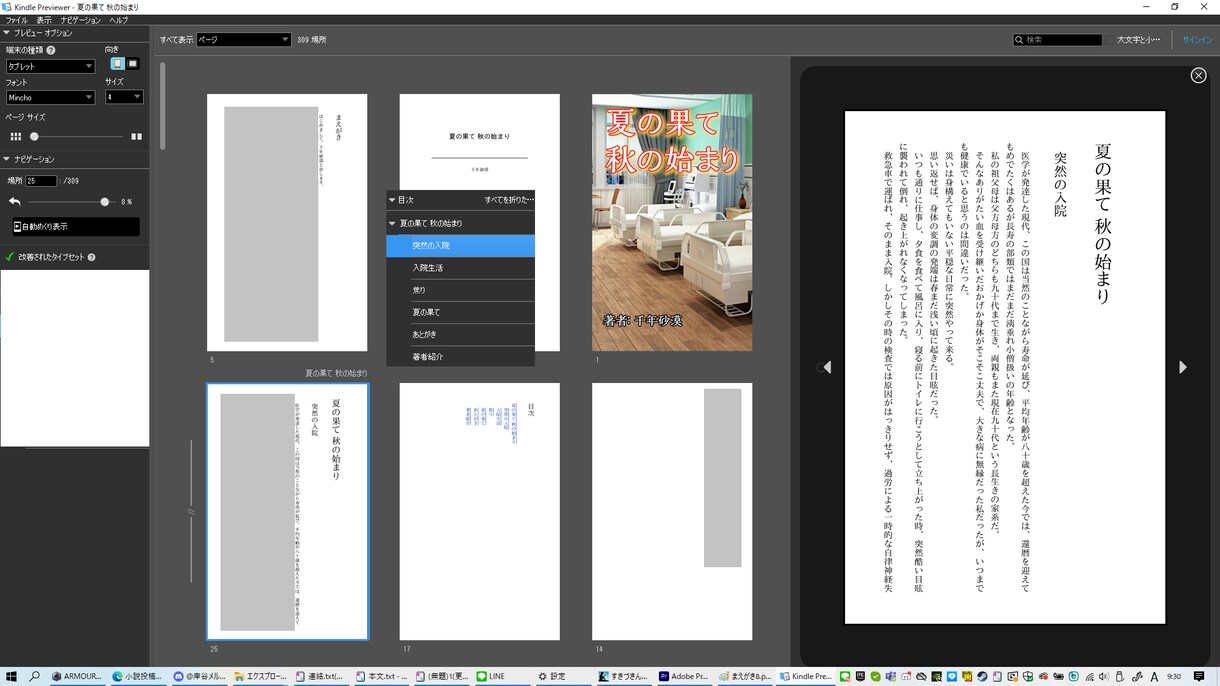Image resolution: width=1220 pixels, height=686 pixels.
Task: Collapse 目次 table of contents popup
Action: point(393,200)
